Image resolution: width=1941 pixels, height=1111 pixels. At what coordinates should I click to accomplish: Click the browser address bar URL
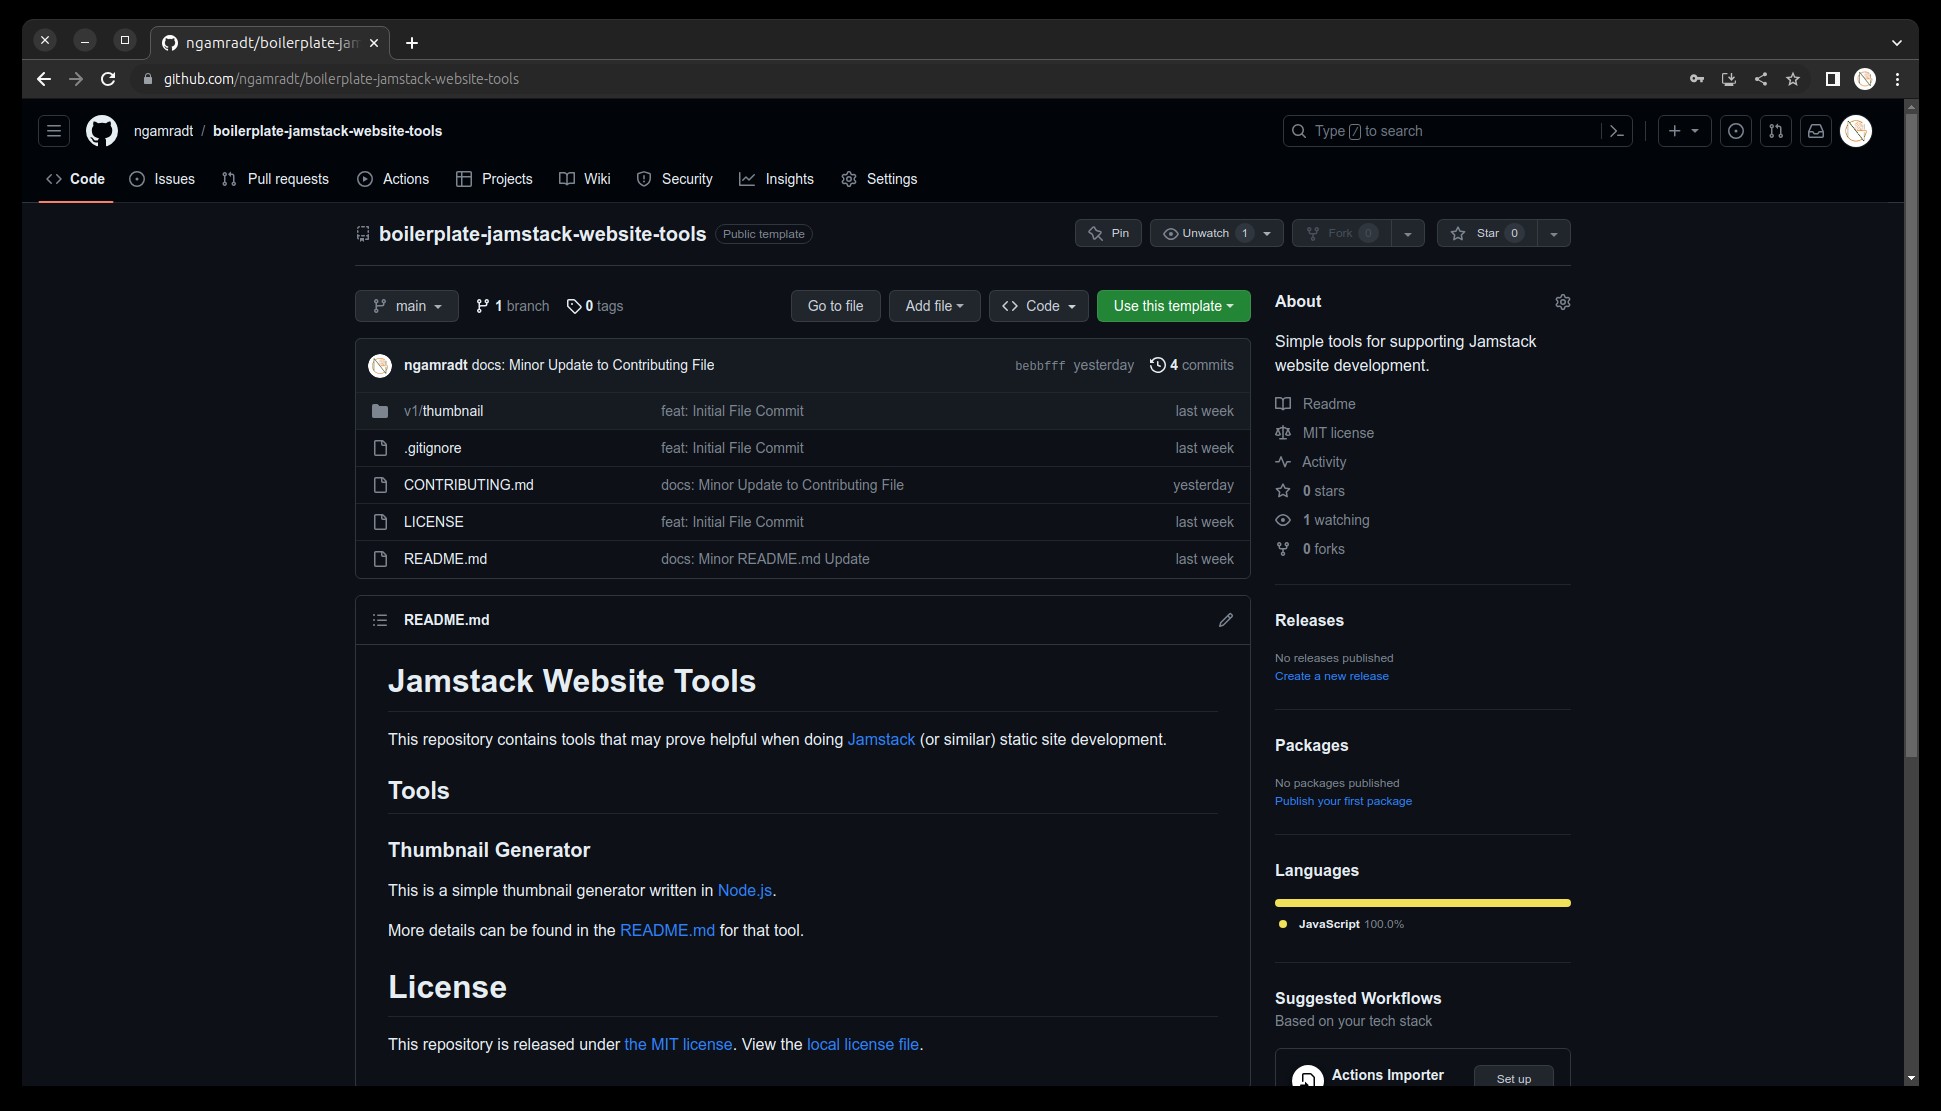(341, 79)
